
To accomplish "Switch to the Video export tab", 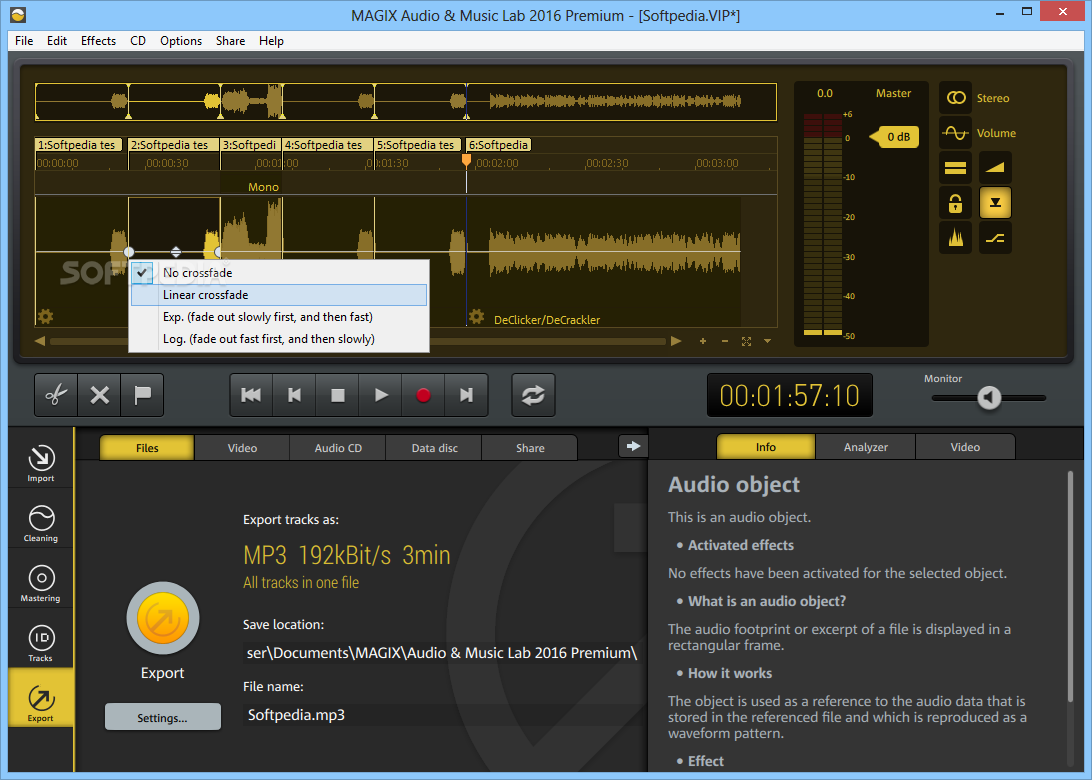I will coord(242,448).
